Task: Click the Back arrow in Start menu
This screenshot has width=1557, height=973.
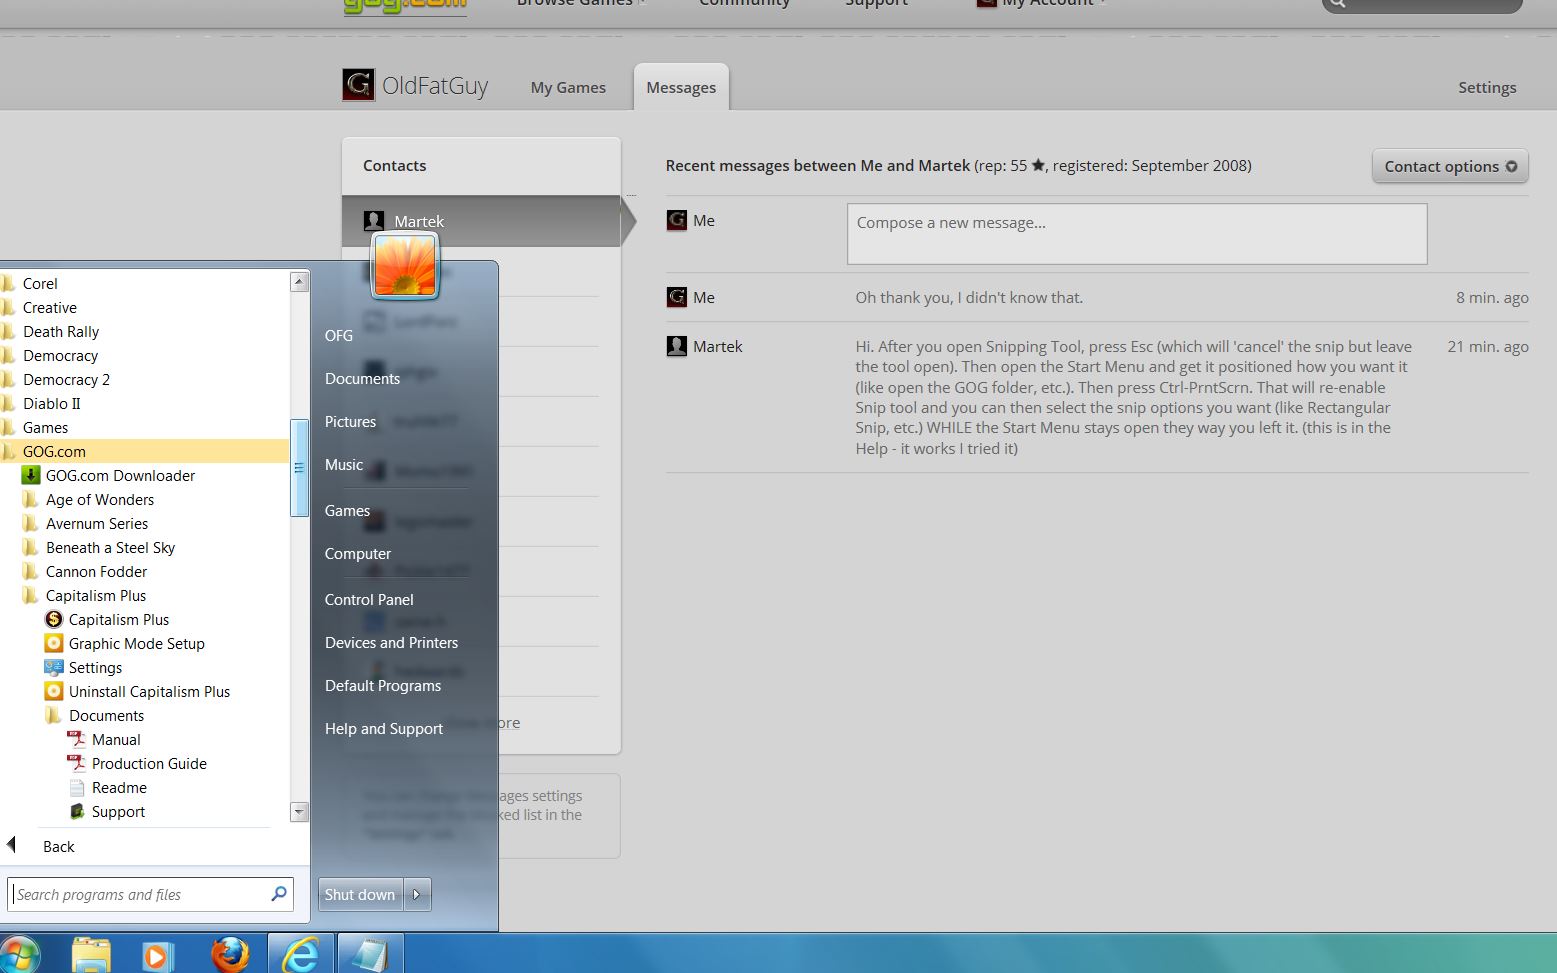Action: coord(11,845)
